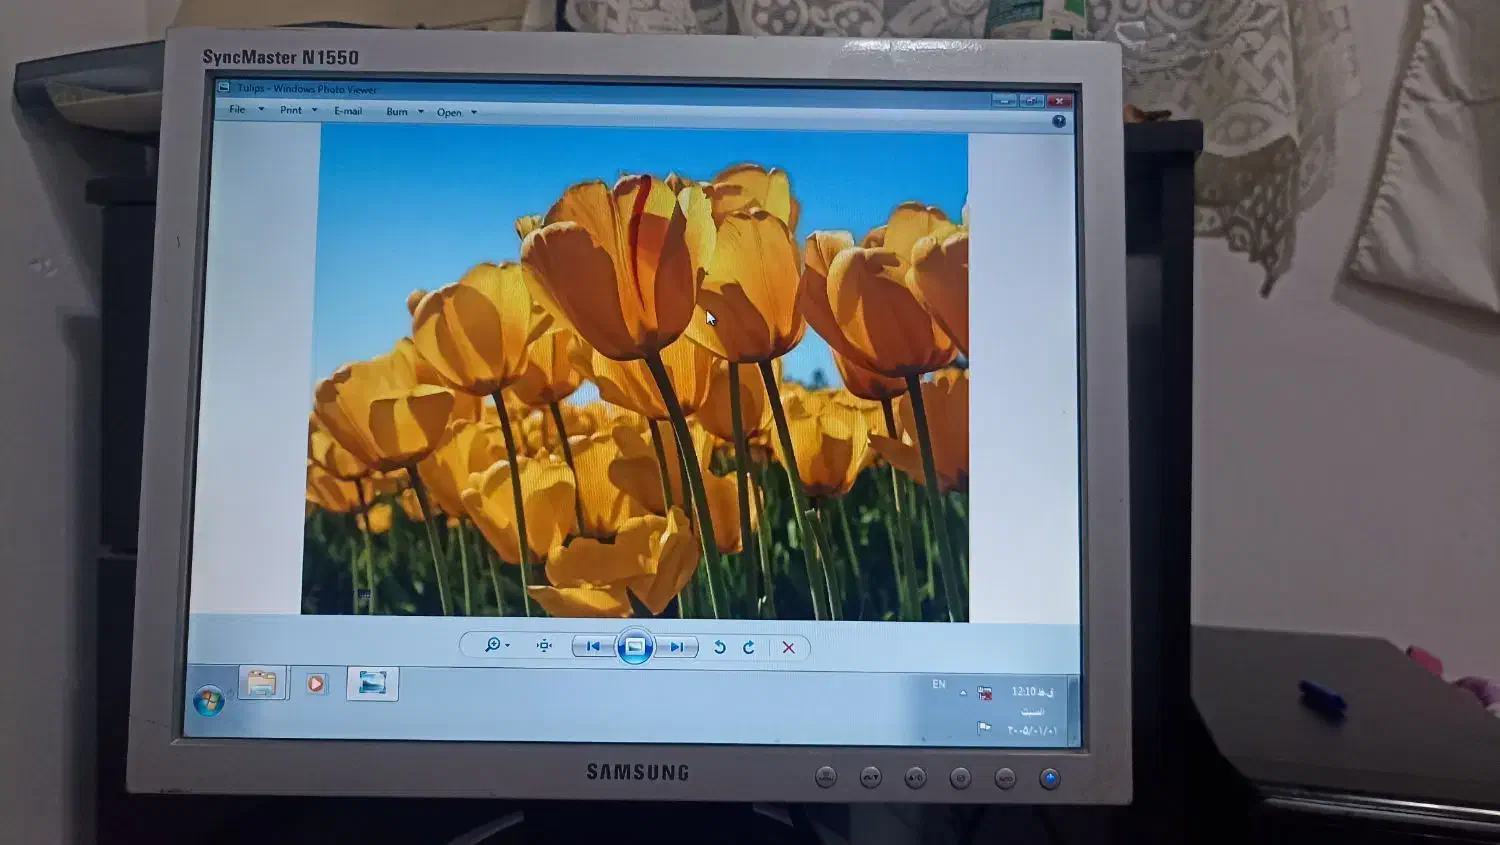Viewport: 1500px width, 845px height.
Task: Click Photo Viewer taskbar button
Action: click(x=372, y=684)
